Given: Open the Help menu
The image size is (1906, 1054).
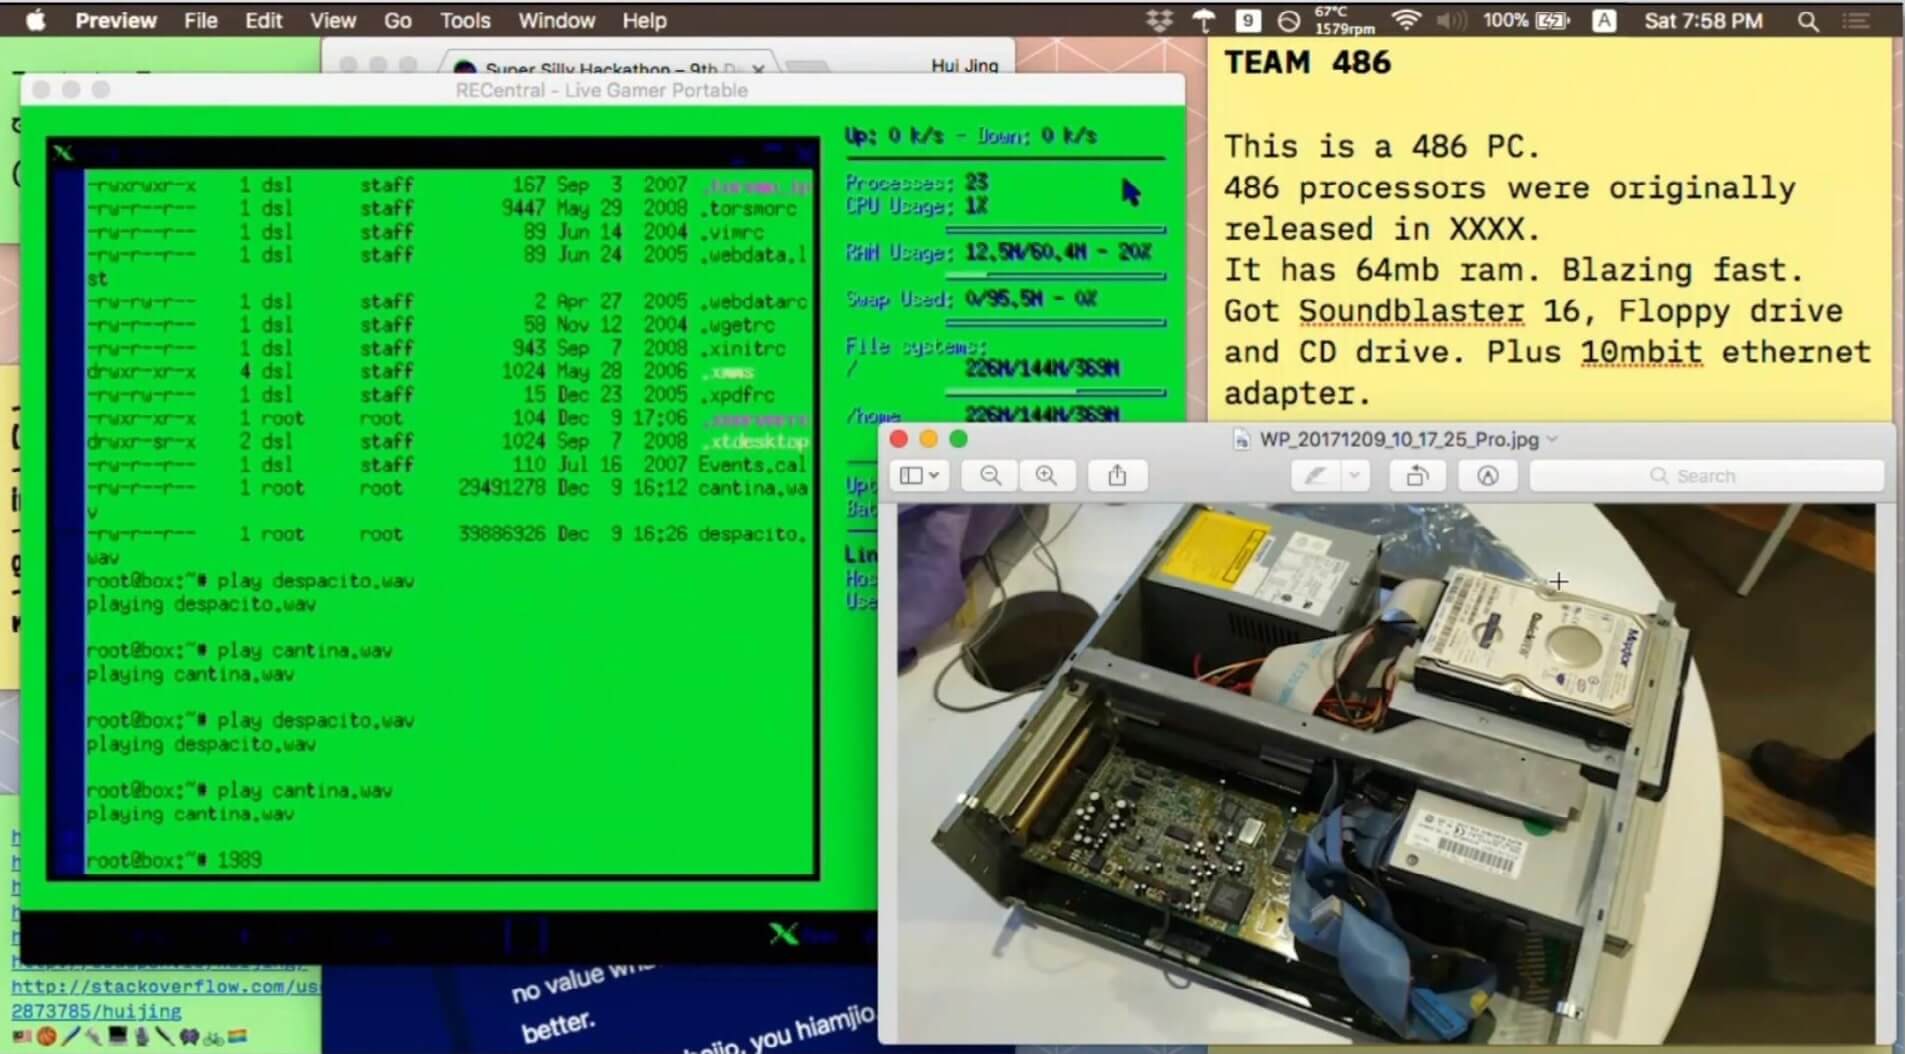Looking at the screenshot, I should pos(644,20).
